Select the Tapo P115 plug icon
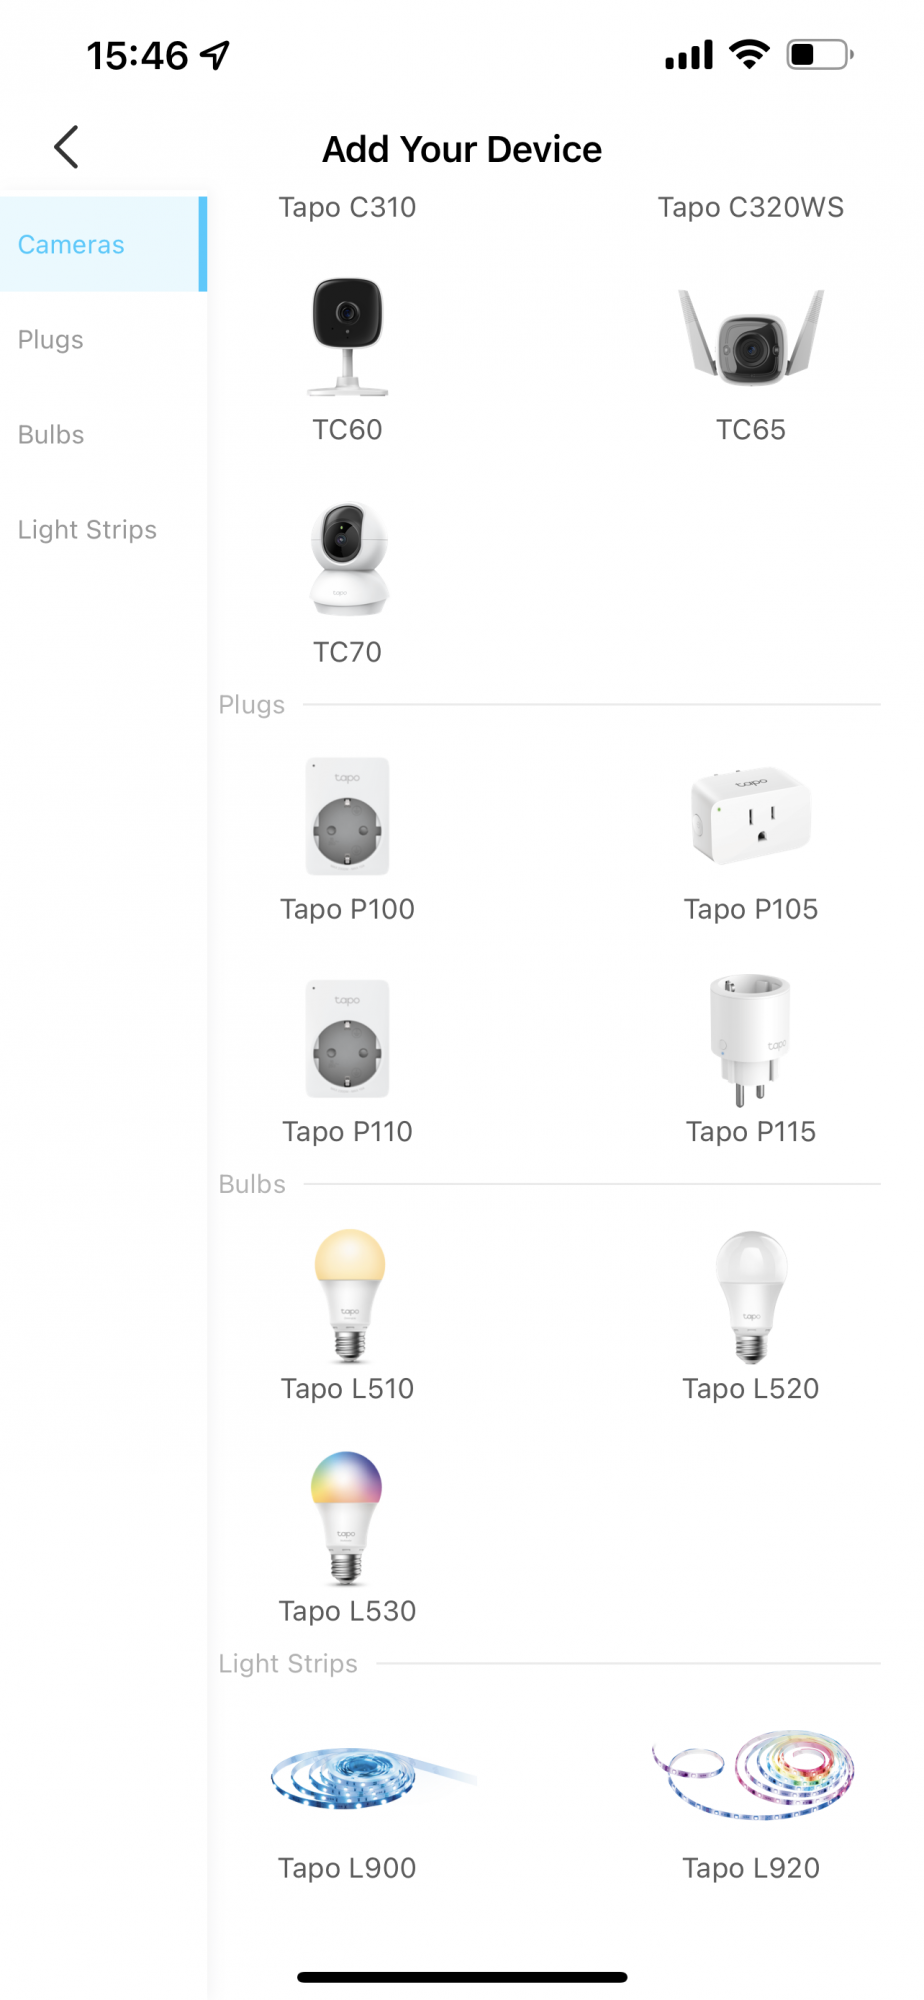This screenshot has height=2000, width=924. click(750, 1040)
